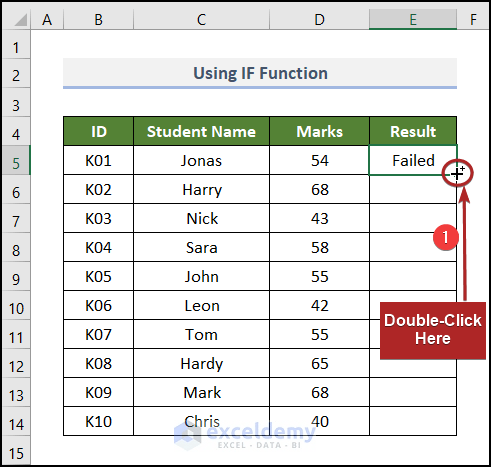This screenshot has width=491, height=467.
Task: Select row 11 header
Action: click(x=16, y=334)
